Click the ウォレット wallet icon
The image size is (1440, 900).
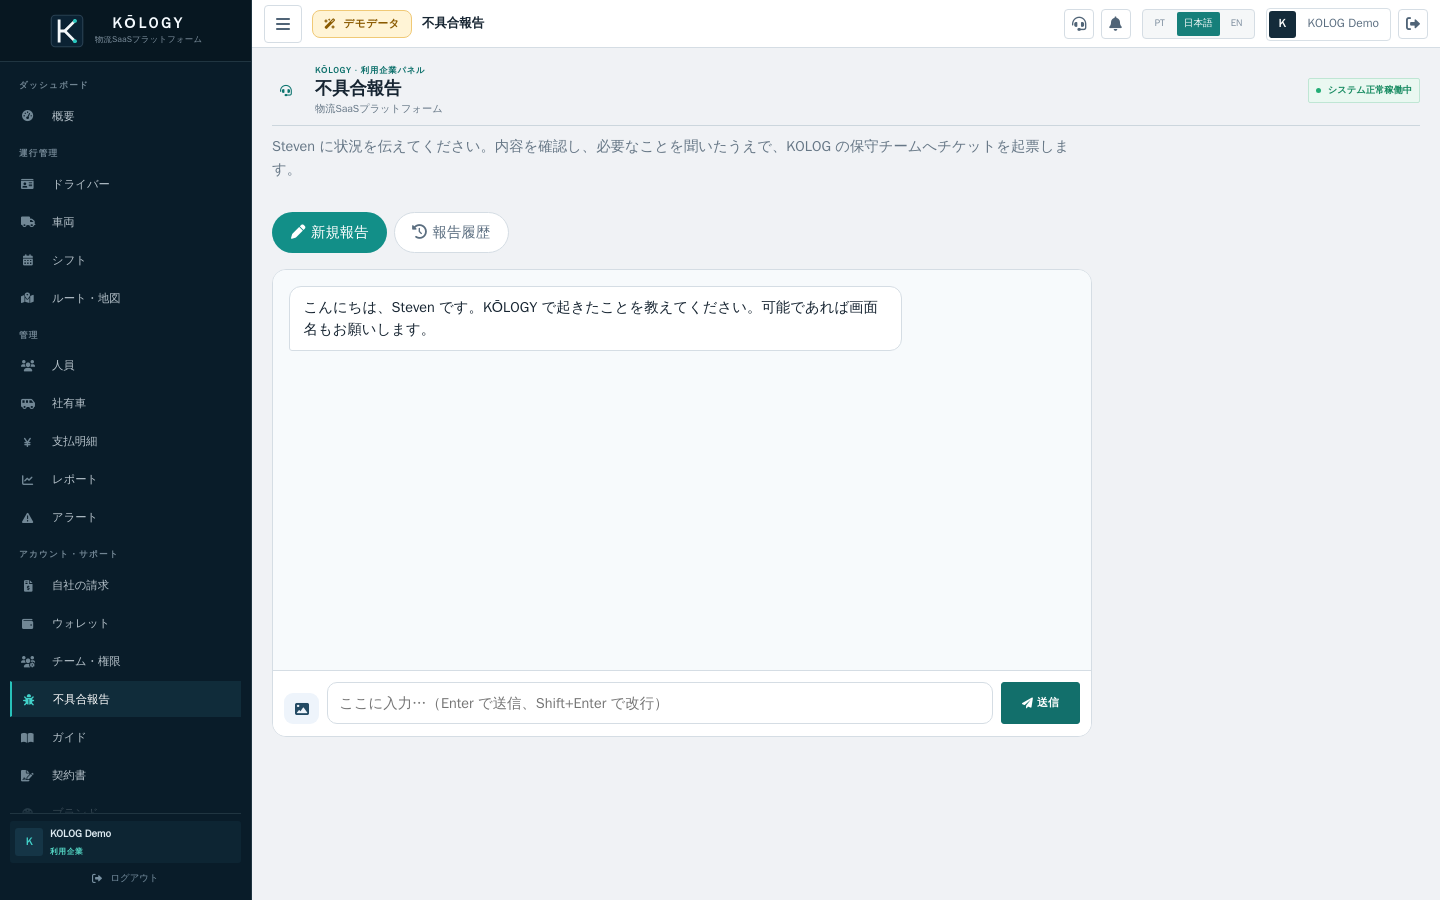pyautogui.click(x=28, y=623)
